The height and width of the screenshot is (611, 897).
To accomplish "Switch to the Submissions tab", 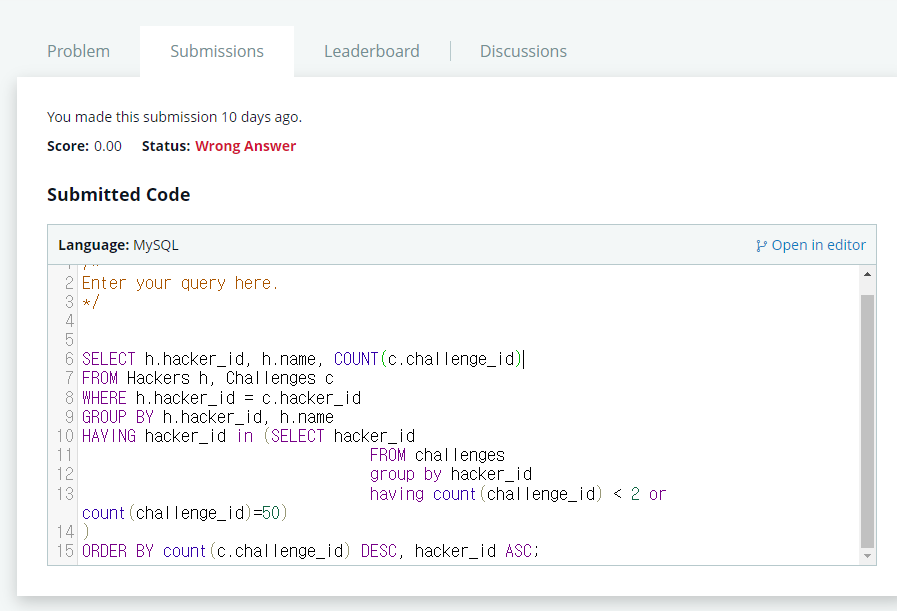I will click(217, 51).
